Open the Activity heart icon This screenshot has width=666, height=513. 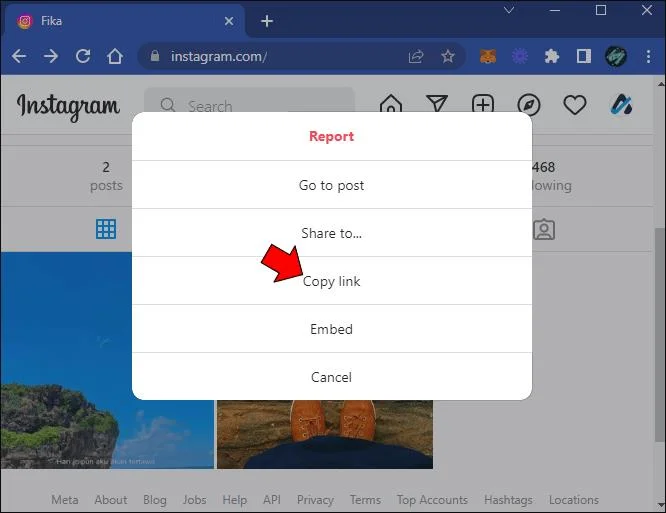(x=575, y=105)
